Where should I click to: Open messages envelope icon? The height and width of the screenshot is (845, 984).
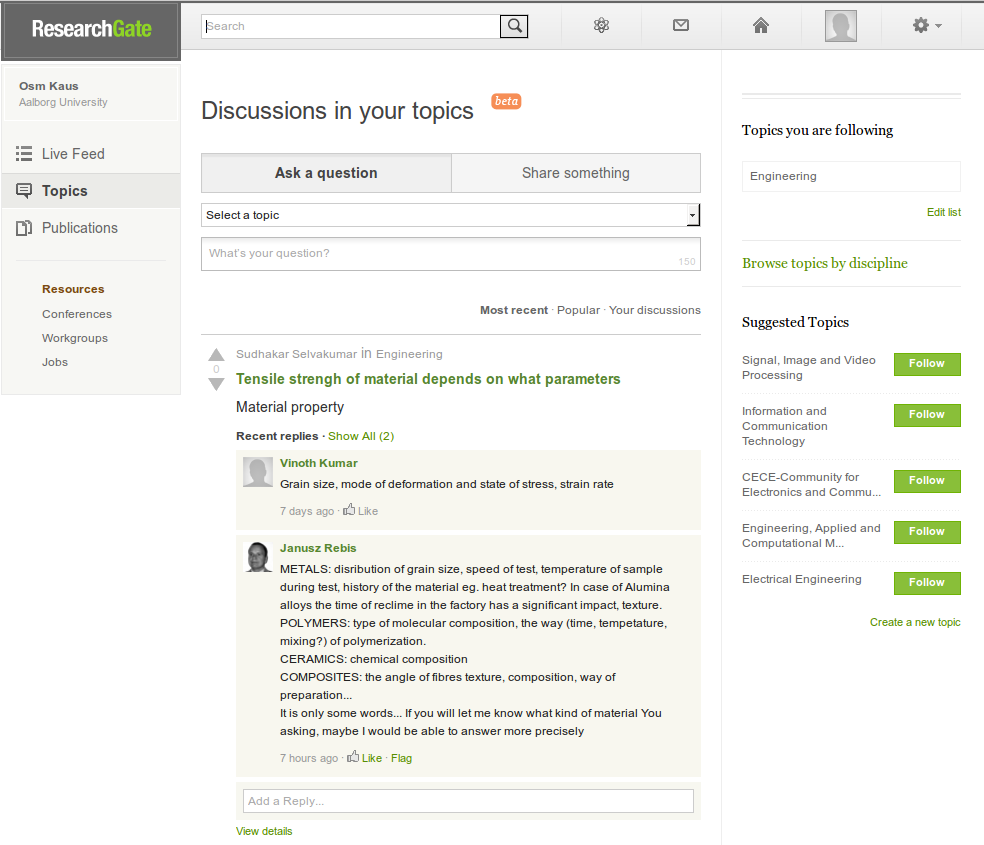coord(681,26)
